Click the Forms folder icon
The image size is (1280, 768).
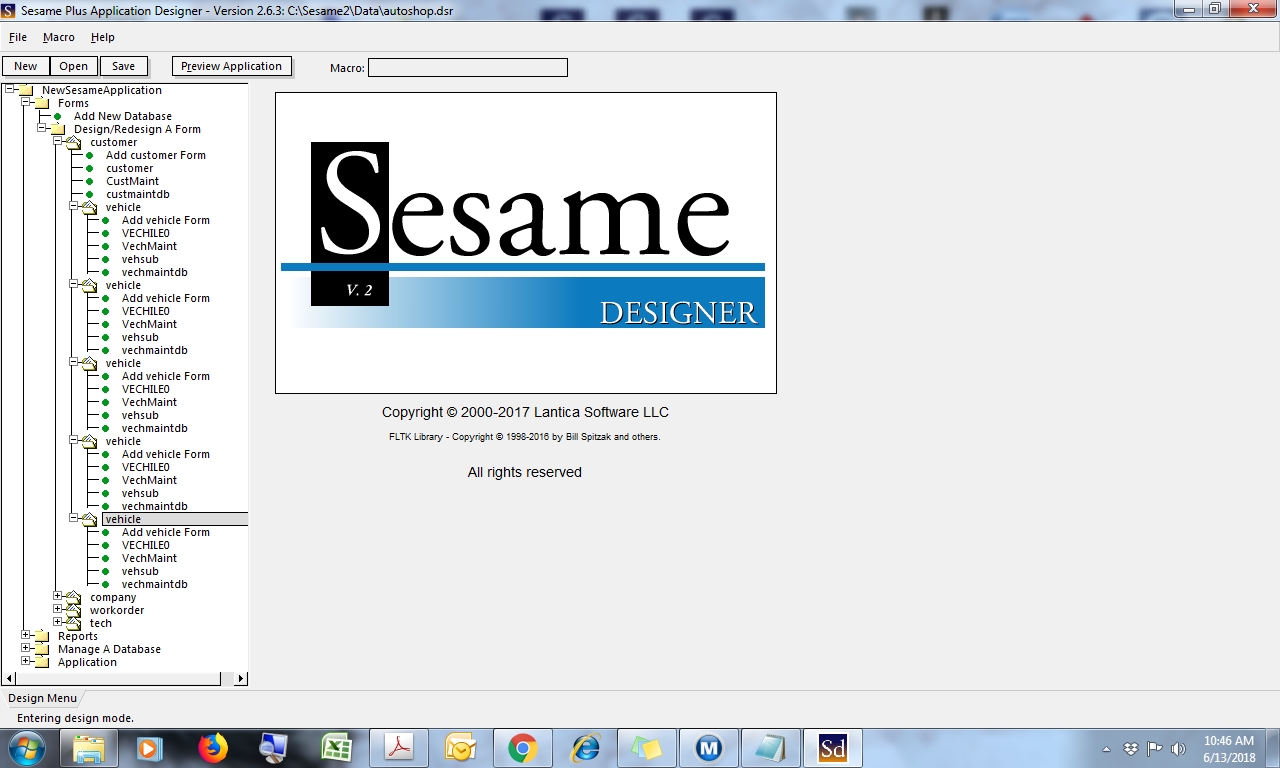click(41, 103)
